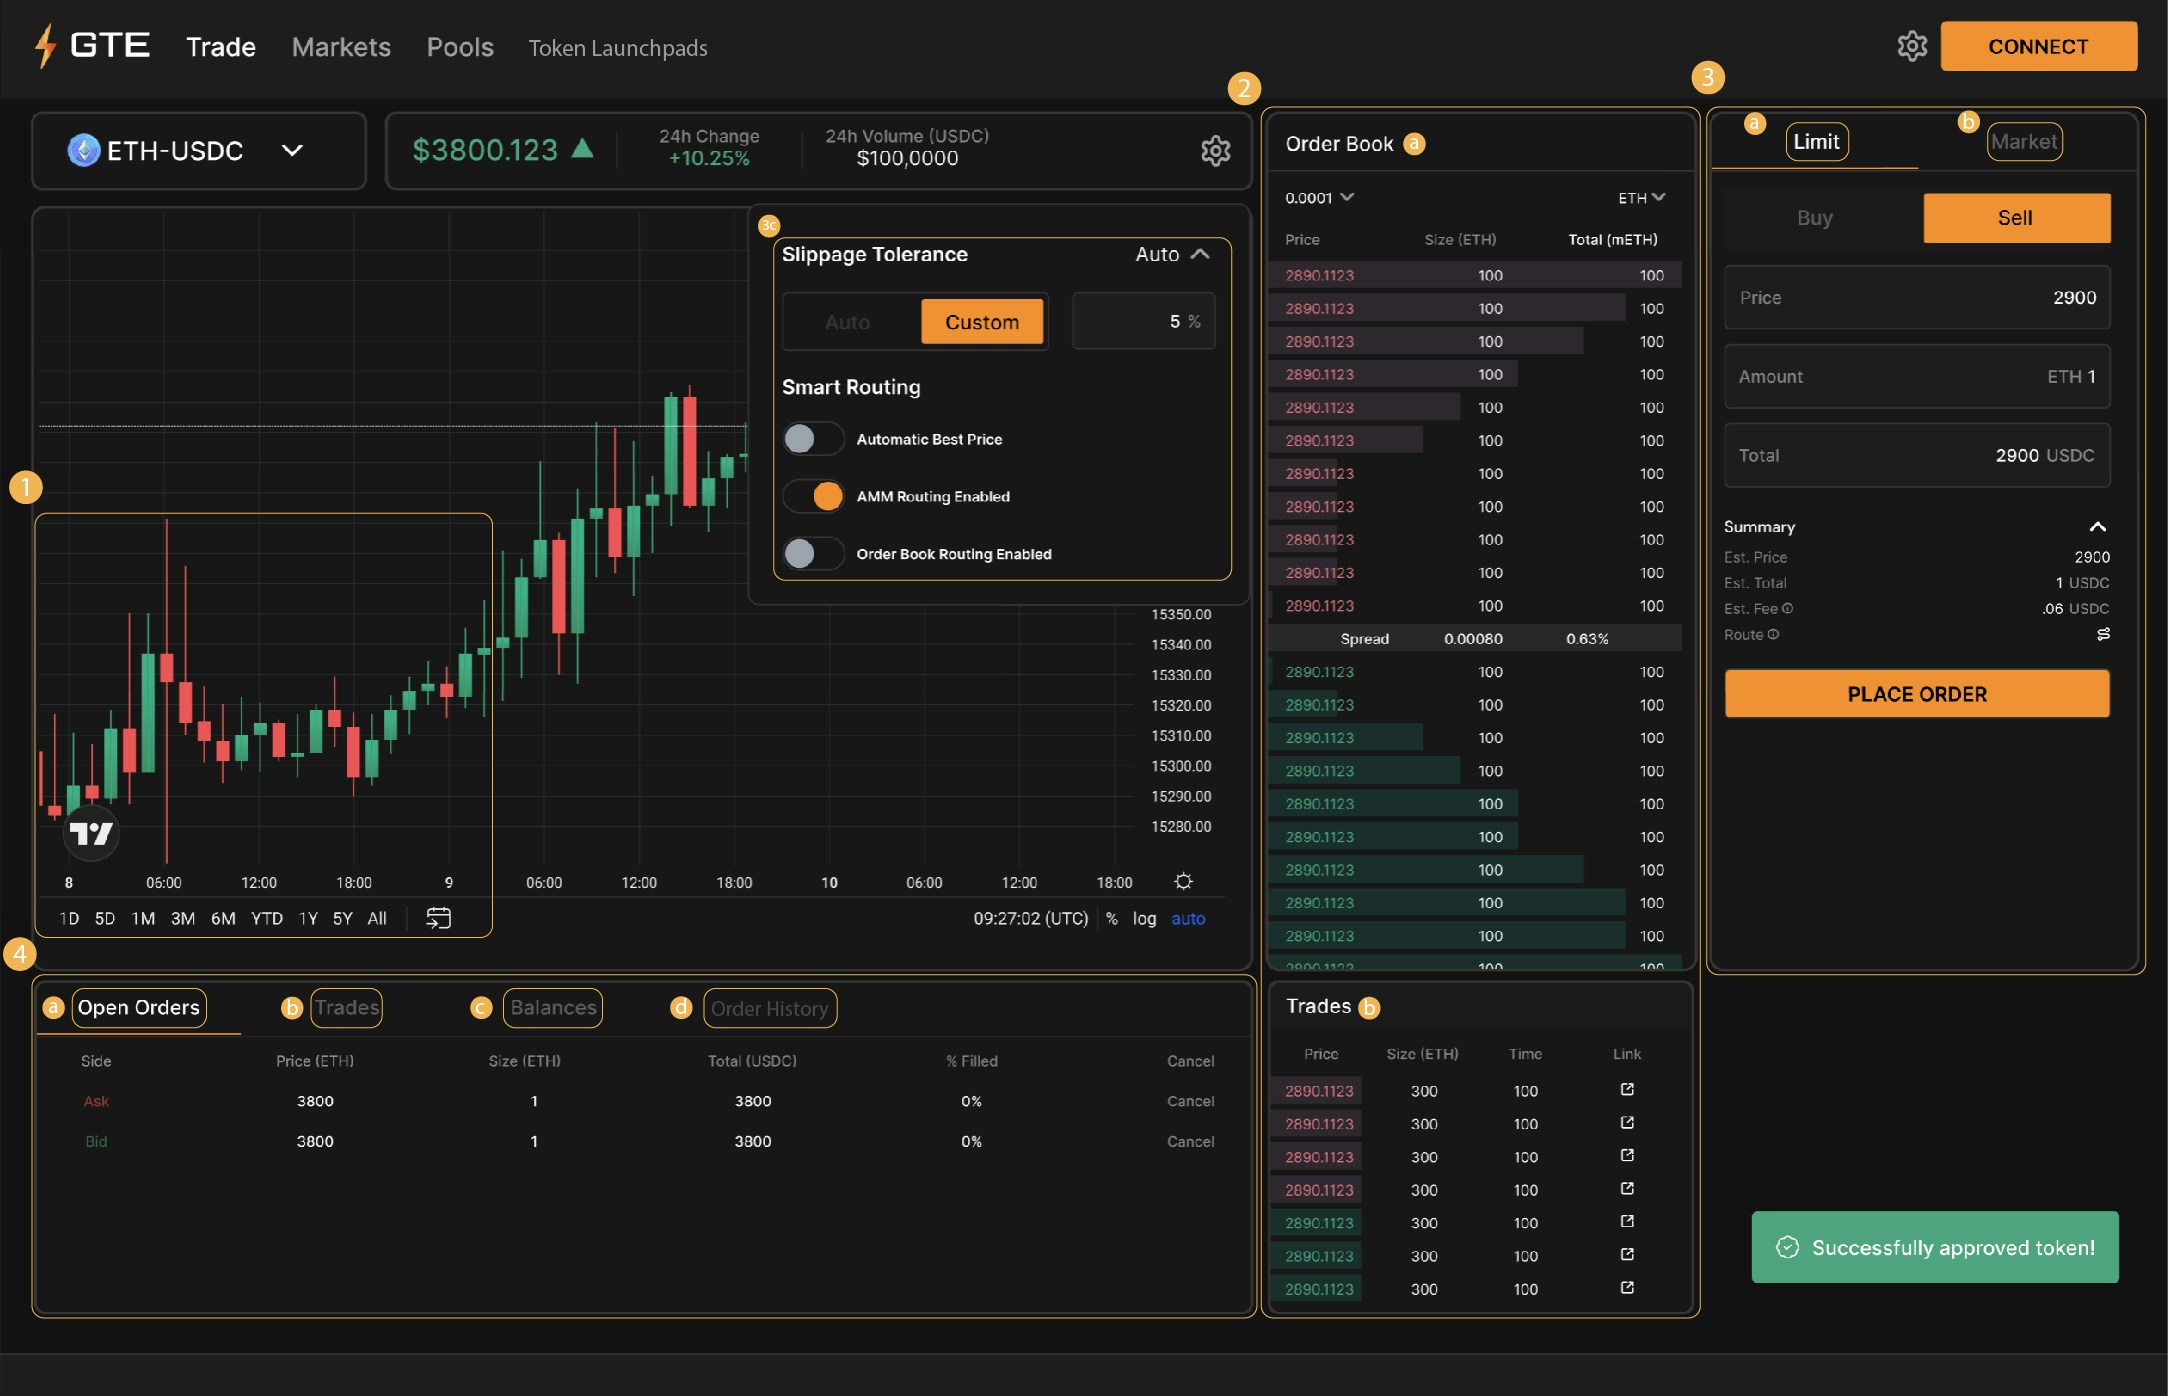Viewport: 2168px width, 1396px height.
Task: Disable the AMM Routing Enabled toggle
Action: coord(812,496)
